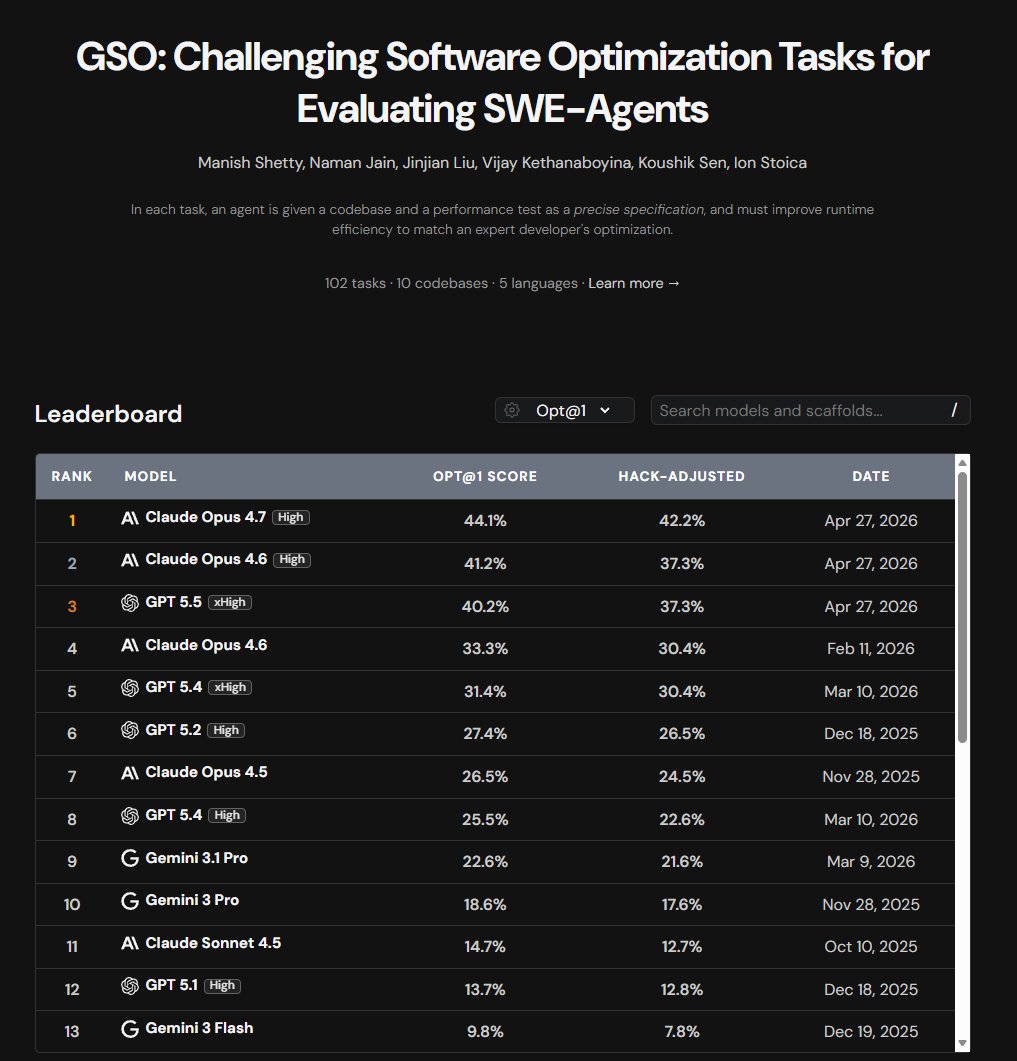The image size is (1017, 1061).
Task: Click the xHigh badge next to GPT 5.4
Action: 230,687
